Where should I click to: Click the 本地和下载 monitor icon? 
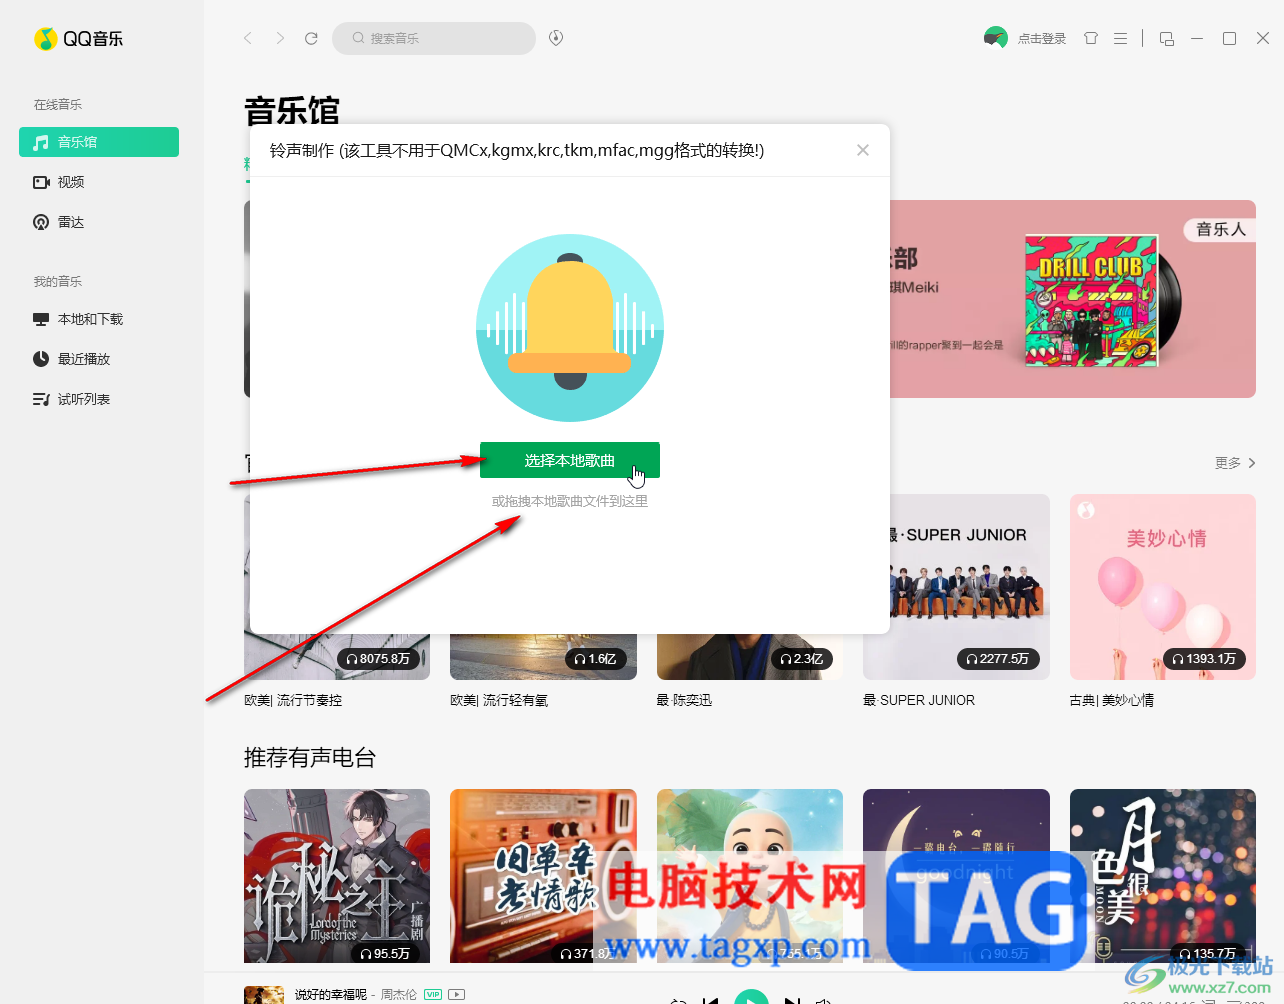point(41,319)
